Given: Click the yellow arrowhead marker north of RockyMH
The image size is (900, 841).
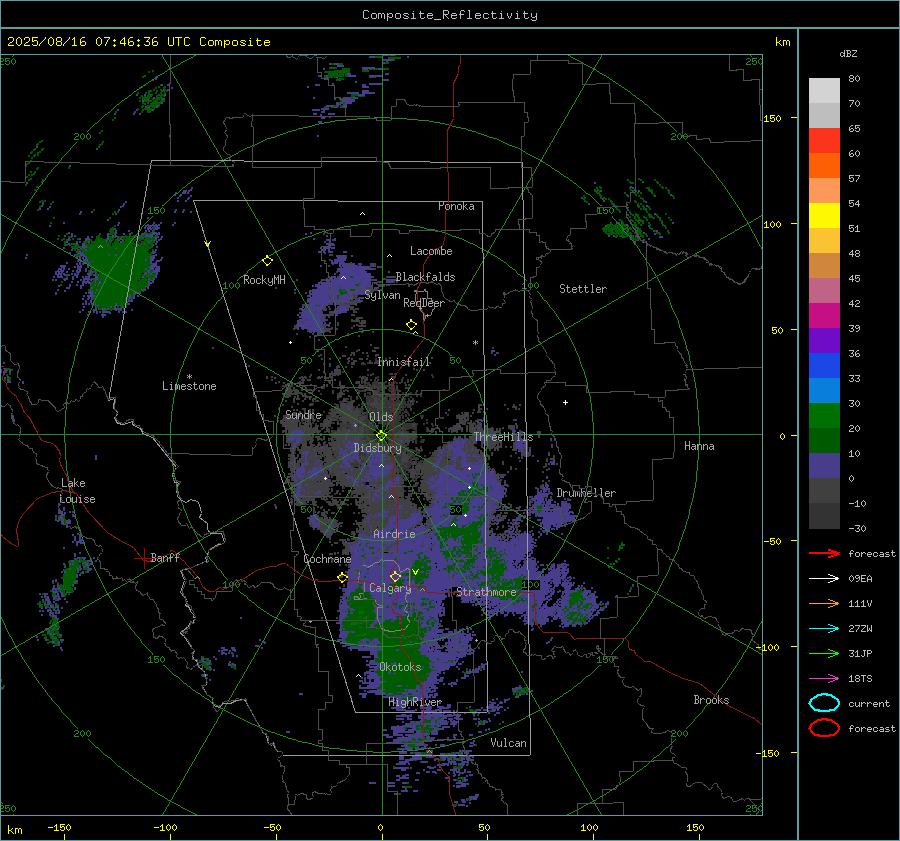Looking at the screenshot, I should (208, 244).
